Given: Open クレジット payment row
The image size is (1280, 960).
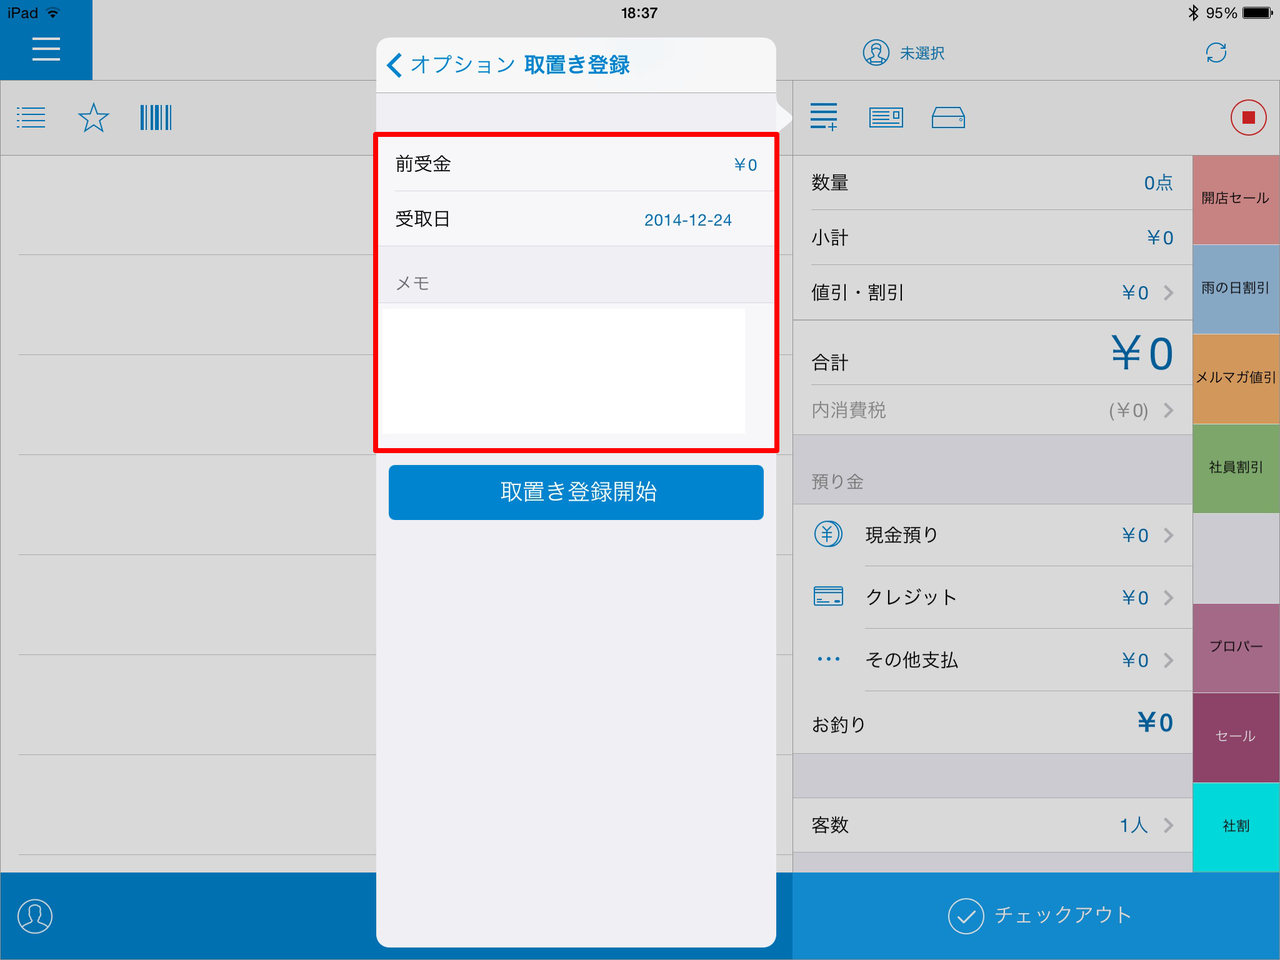Looking at the screenshot, I should tap(993, 597).
